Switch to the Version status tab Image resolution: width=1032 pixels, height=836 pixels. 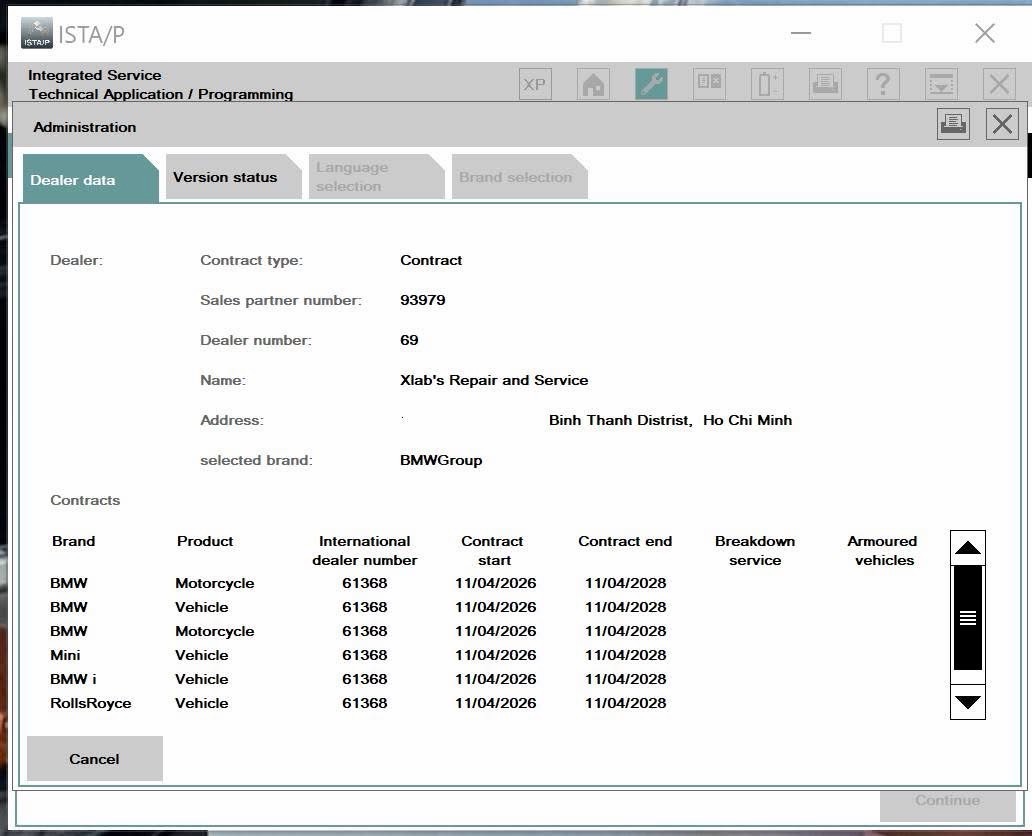tap(225, 177)
